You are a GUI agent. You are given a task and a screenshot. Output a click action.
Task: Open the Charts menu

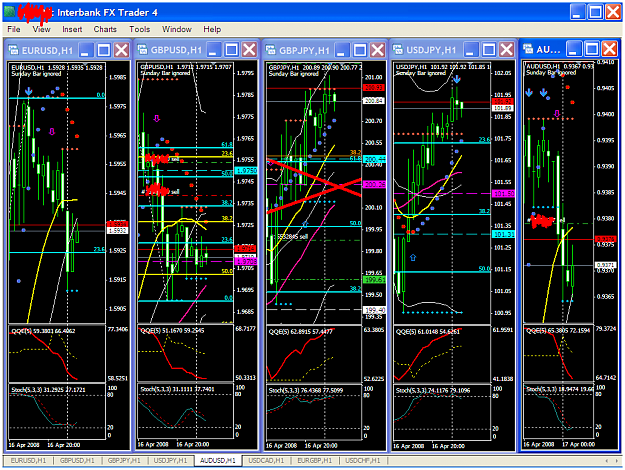click(x=105, y=29)
